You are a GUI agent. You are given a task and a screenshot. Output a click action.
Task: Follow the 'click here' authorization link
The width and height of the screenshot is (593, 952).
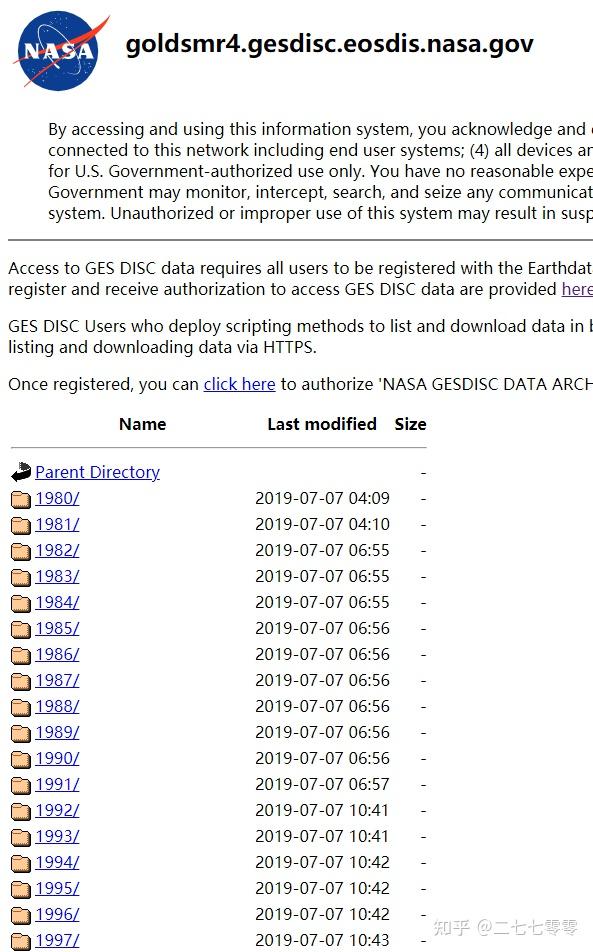point(239,384)
